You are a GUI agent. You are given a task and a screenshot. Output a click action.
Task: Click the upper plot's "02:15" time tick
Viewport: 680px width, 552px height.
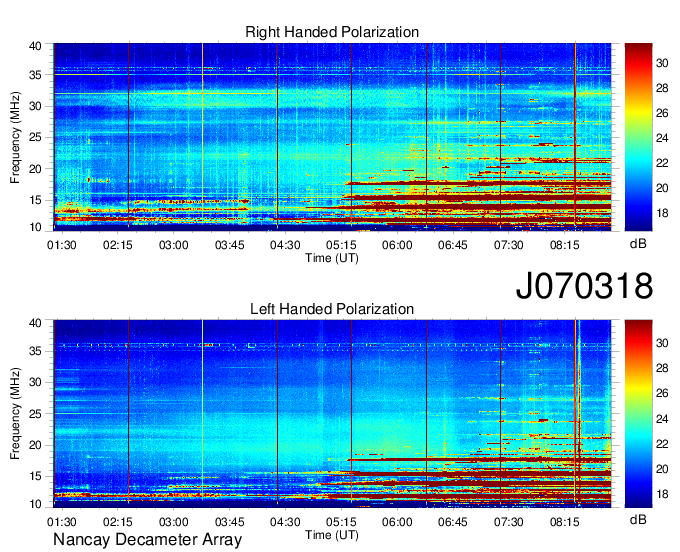(118, 245)
